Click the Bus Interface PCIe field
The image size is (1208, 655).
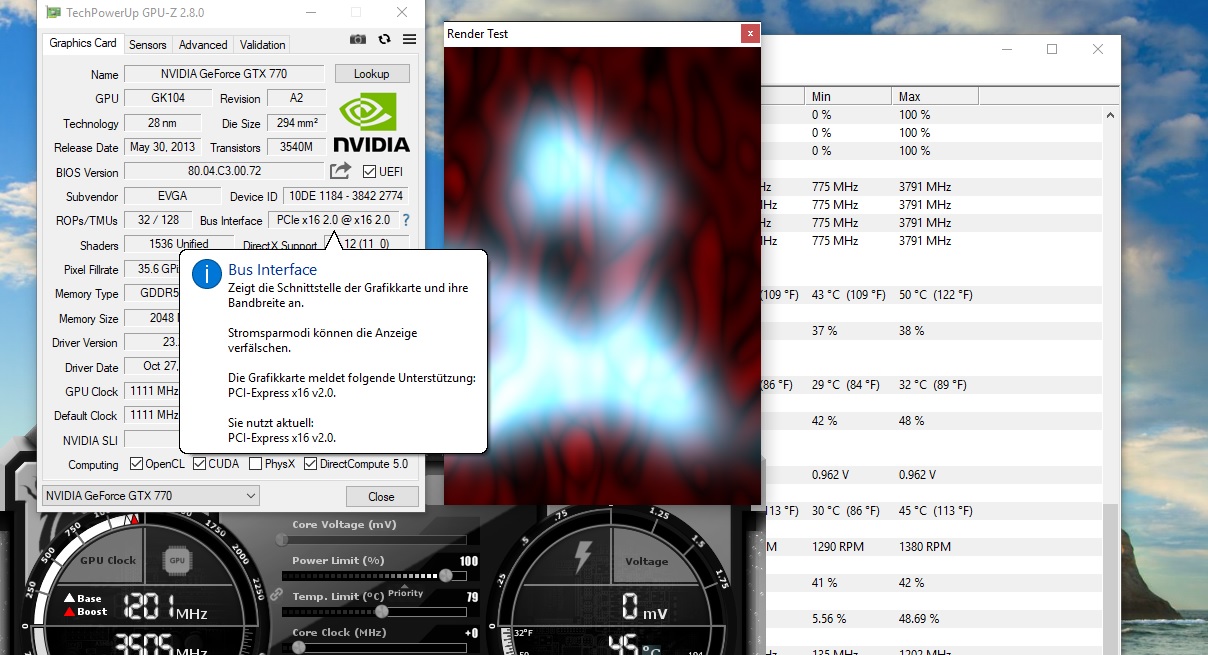[333, 220]
